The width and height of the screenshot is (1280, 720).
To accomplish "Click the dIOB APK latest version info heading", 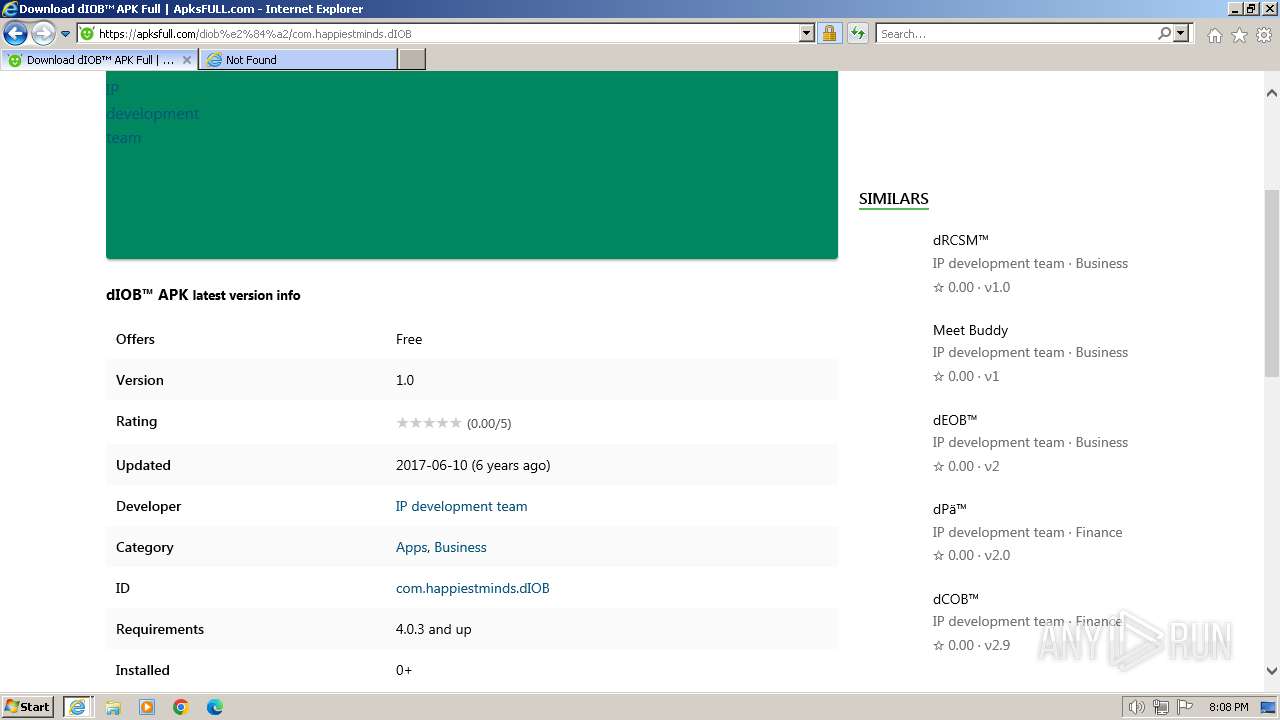I will click(203, 295).
